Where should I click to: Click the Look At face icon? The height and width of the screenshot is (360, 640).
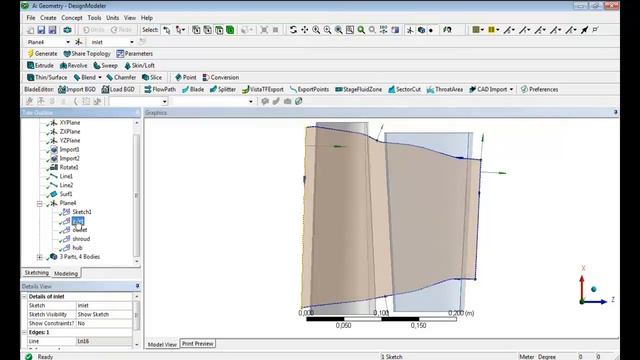click(x=447, y=30)
